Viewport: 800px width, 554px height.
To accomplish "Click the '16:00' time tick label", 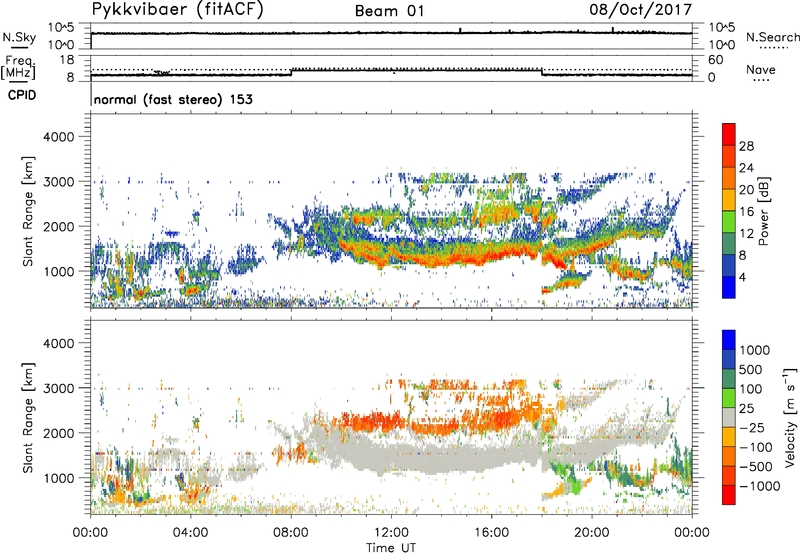I will pyautogui.click(x=492, y=533).
